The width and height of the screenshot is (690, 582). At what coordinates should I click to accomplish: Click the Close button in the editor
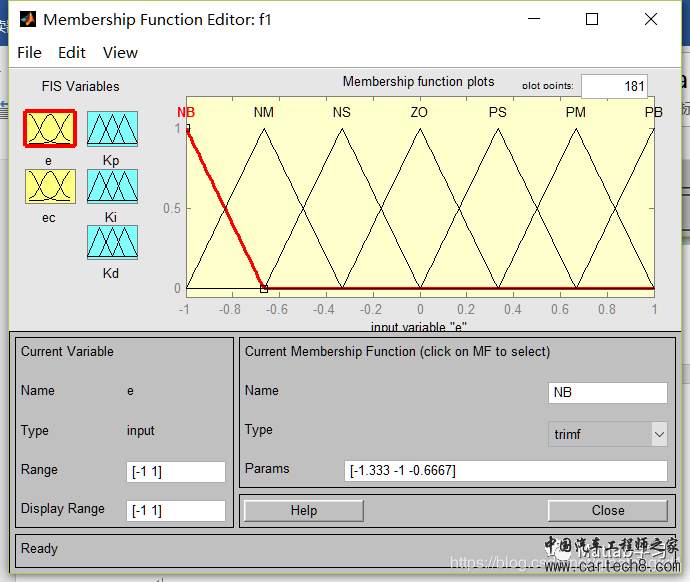(x=608, y=510)
